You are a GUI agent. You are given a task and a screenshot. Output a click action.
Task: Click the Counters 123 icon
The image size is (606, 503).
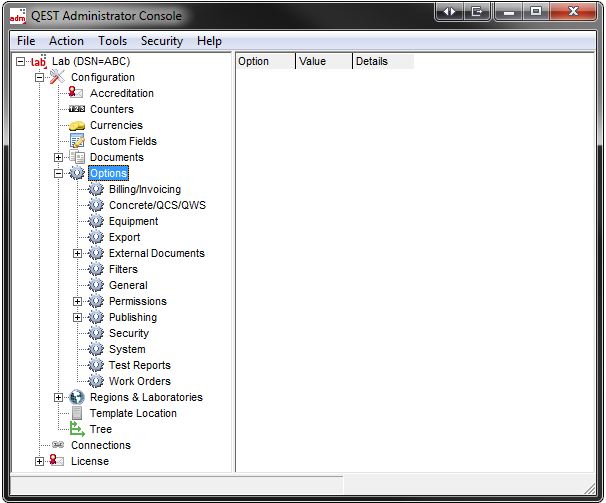click(77, 109)
